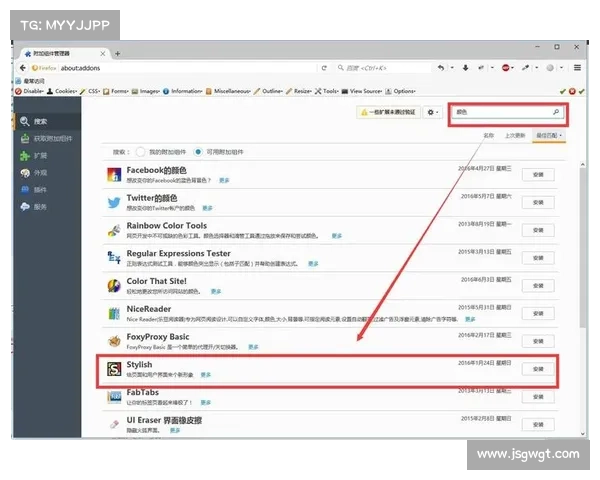Sort results by 名称

[489, 136]
